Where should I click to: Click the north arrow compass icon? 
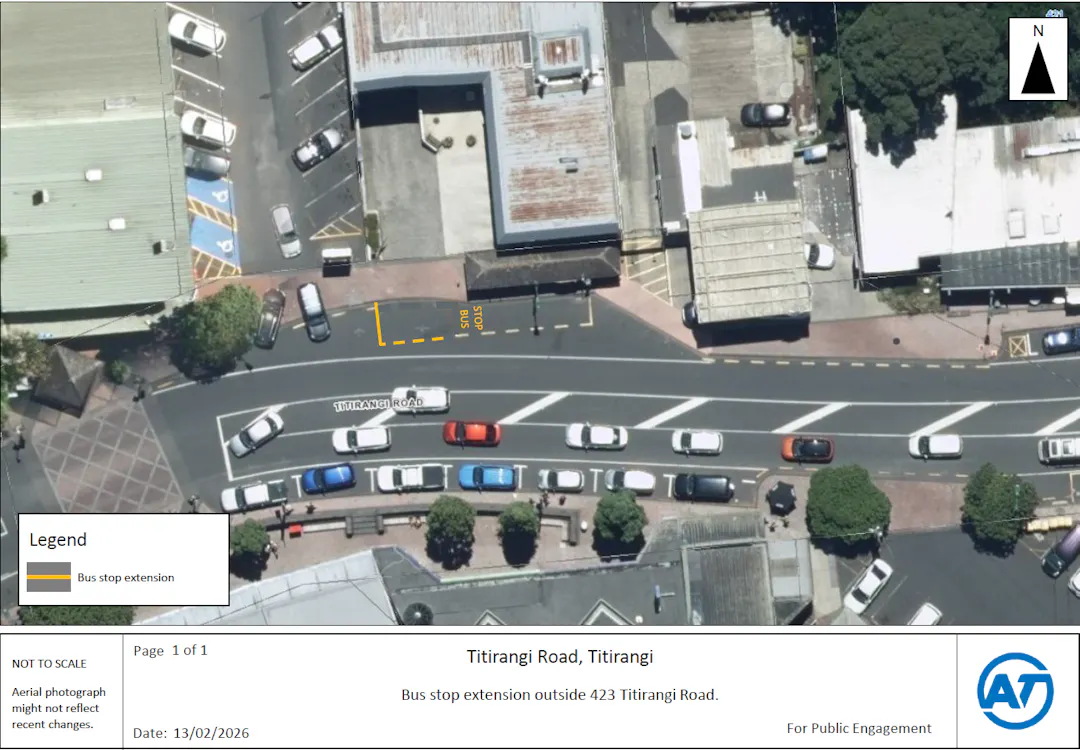[1037, 59]
